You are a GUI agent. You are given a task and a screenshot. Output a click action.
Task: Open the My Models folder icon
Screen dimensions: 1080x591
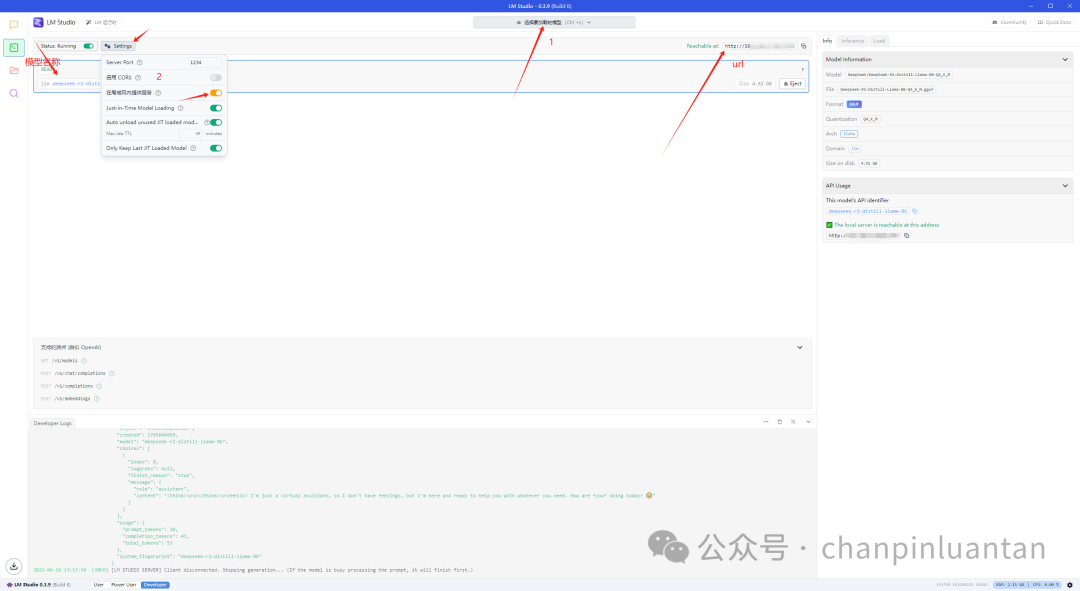point(14,70)
